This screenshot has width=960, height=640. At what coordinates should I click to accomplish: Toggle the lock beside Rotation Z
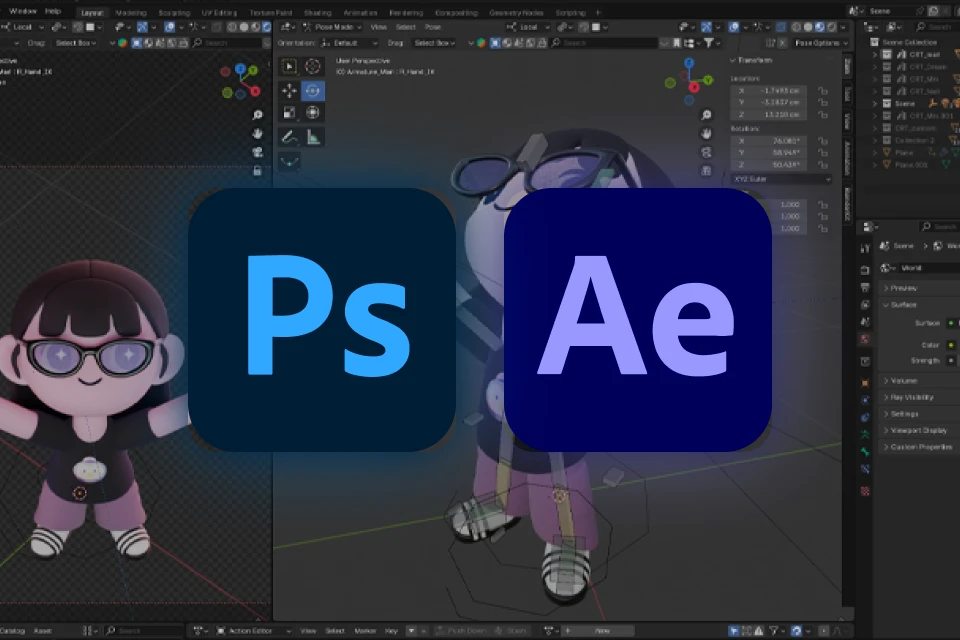(823, 165)
